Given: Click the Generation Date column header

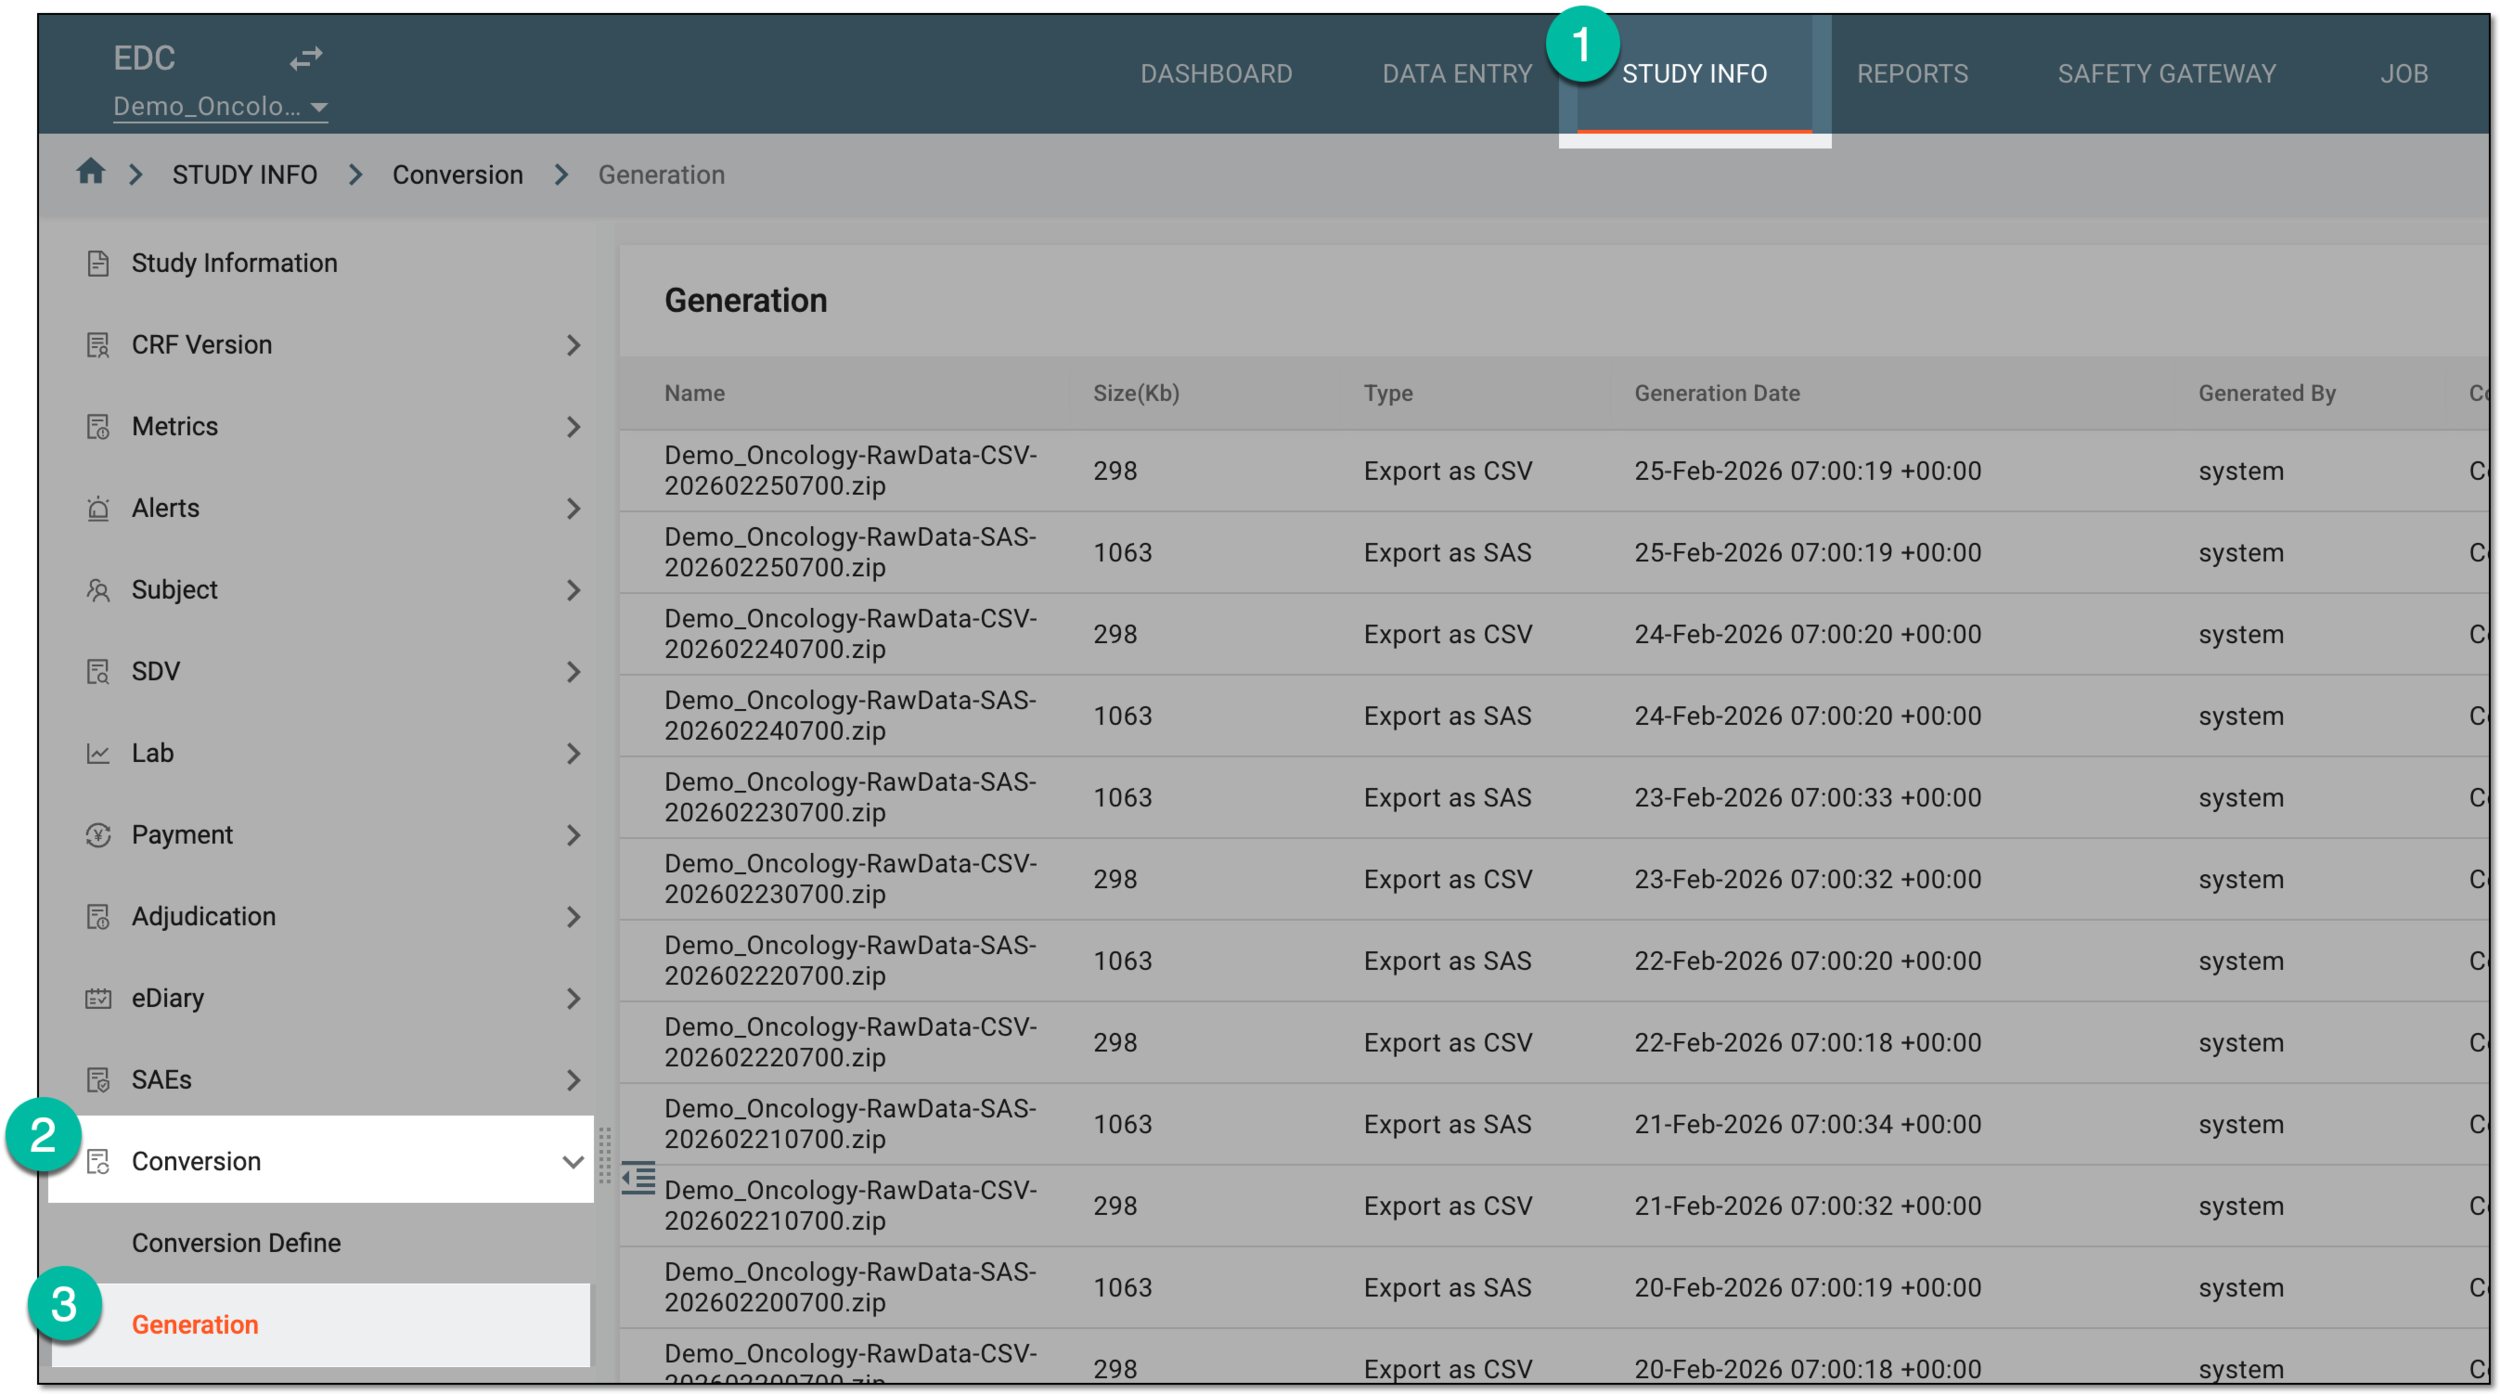Looking at the screenshot, I should pyautogui.click(x=1716, y=393).
